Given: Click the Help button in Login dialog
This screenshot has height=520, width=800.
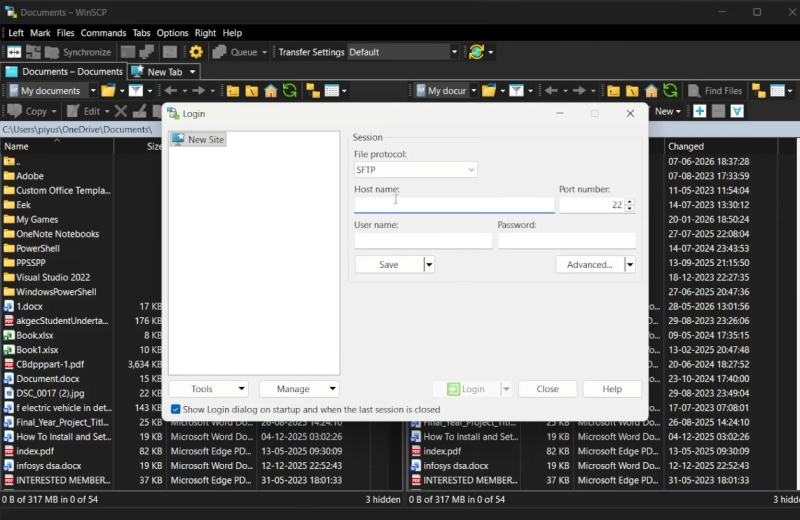Looking at the screenshot, I should click(612, 389).
